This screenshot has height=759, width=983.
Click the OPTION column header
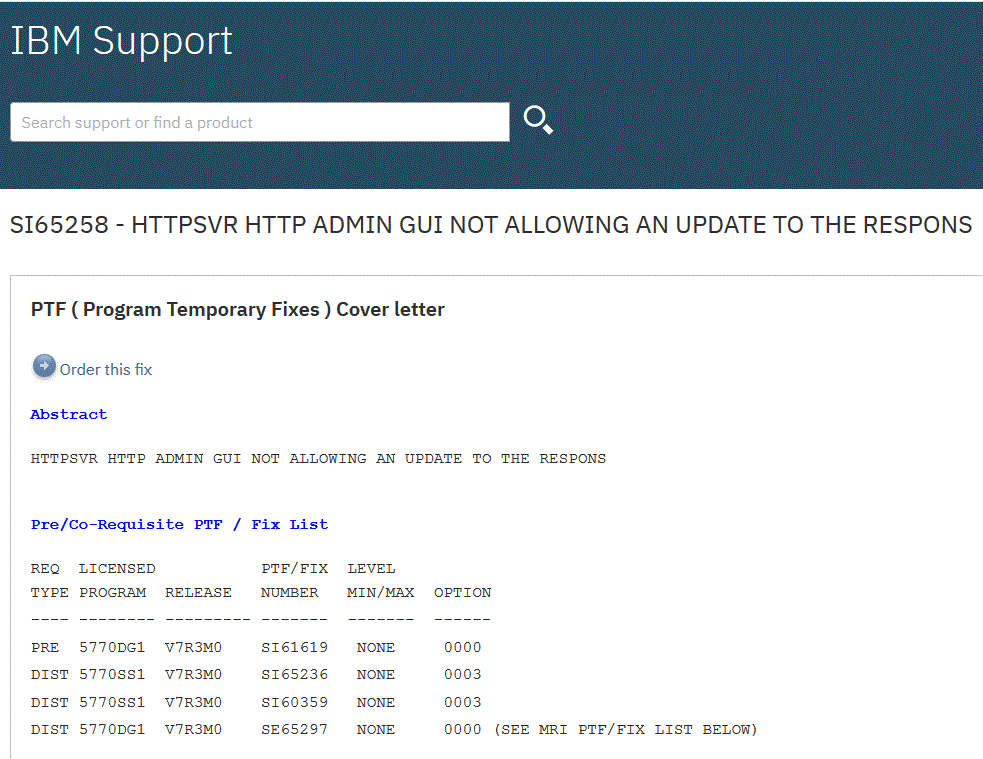(462, 592)
